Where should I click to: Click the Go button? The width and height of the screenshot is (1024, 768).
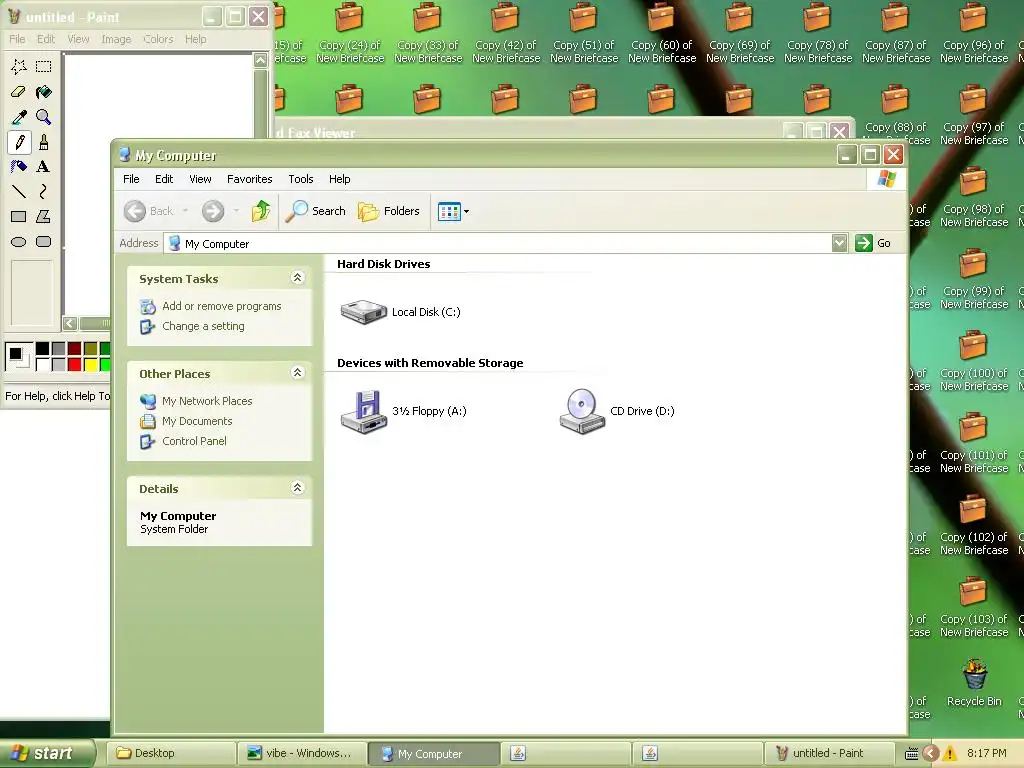[x=873, y=243]
